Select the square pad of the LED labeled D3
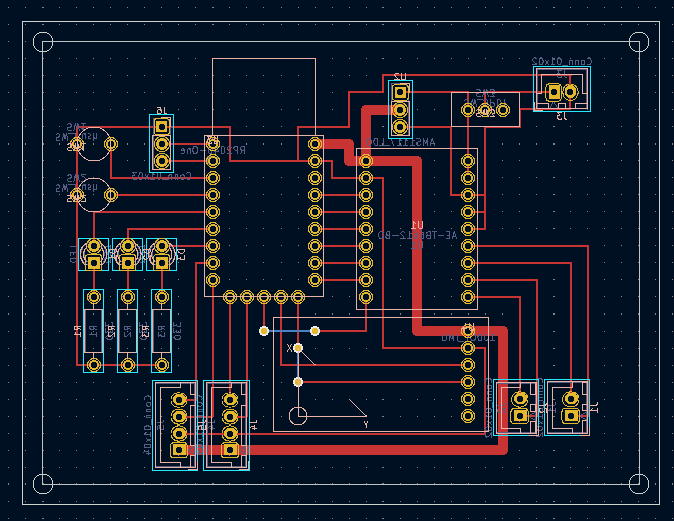 pyautogui.click(x=162, y=262)
